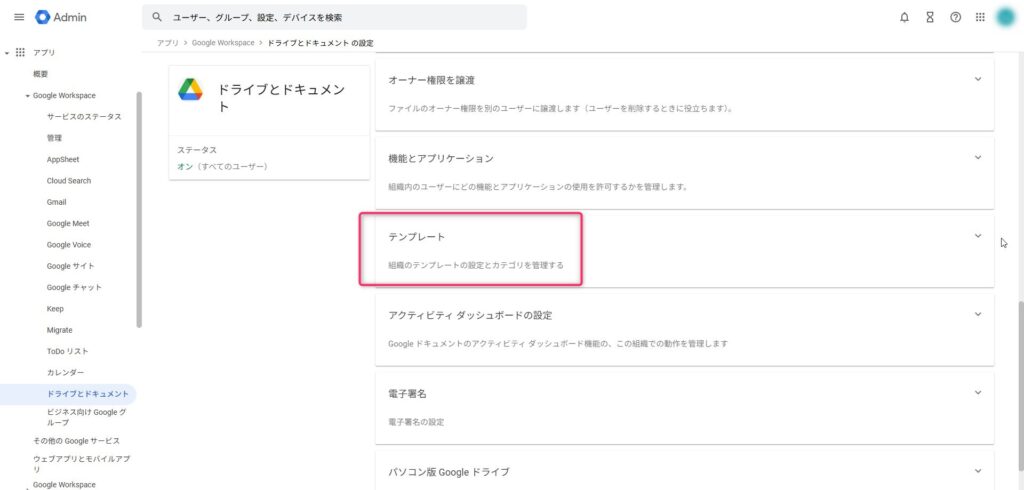Click the オン status link
The width and height of the screenshot is (1024, 490).
[185, 167]
